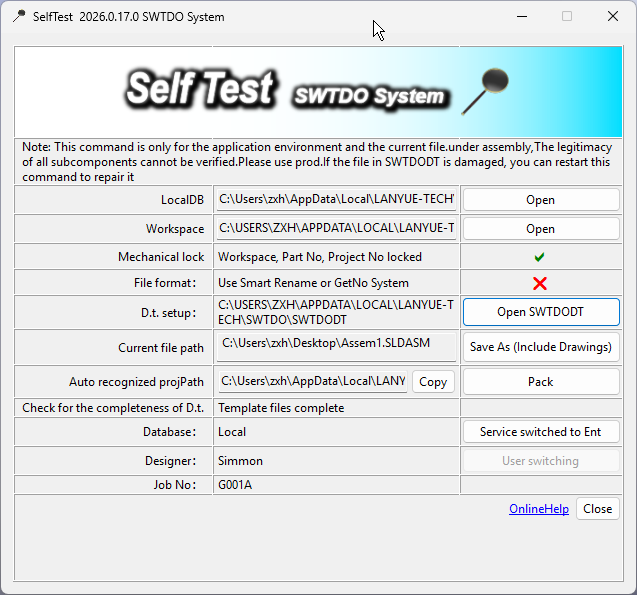This screenshot has width=637, height=595.
Task: Click the SelfTest title bar app icon
Action: tap(19, 17)
